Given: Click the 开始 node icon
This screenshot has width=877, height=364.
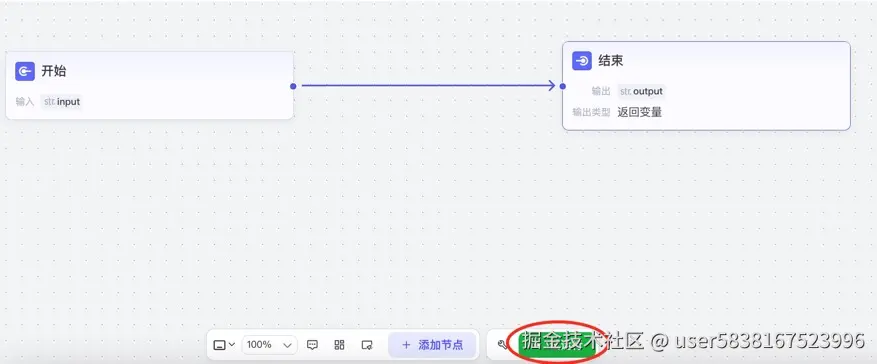Looking at the screenshot, I should pyautogui.click(x=25, y=72).
